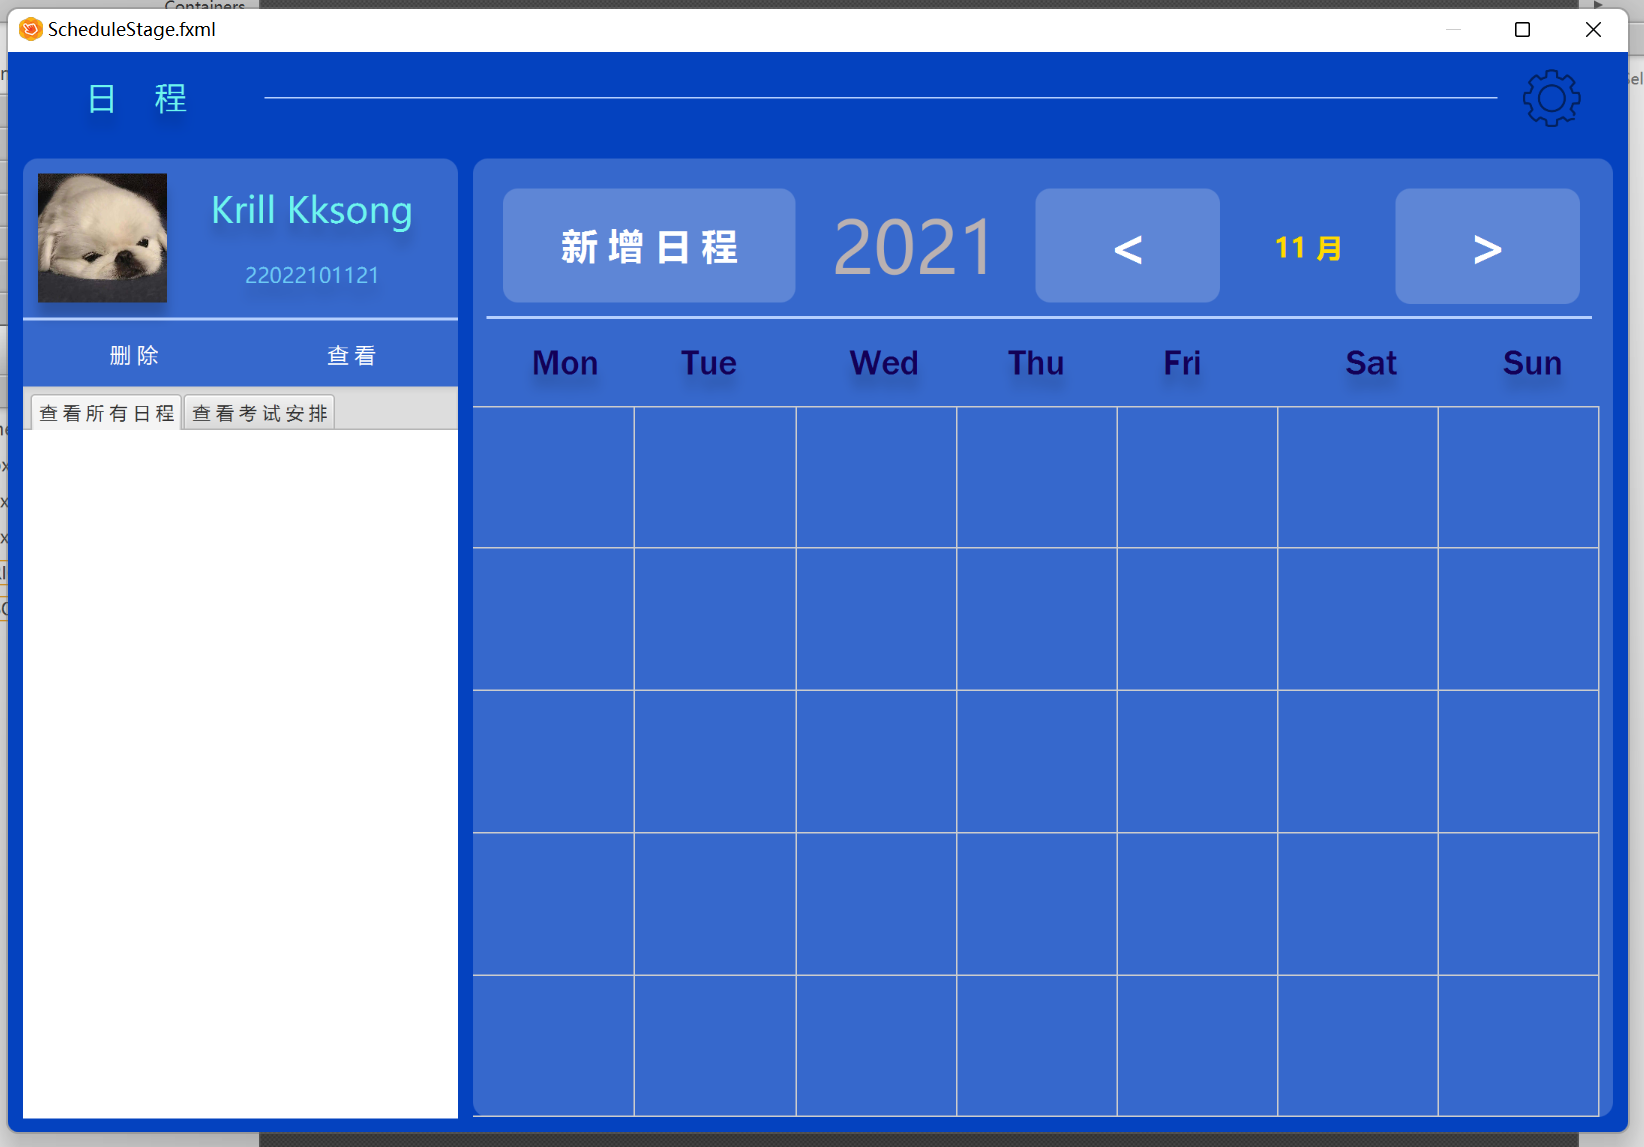
Task: Select the username Krill Kksong
Action: 311,210
